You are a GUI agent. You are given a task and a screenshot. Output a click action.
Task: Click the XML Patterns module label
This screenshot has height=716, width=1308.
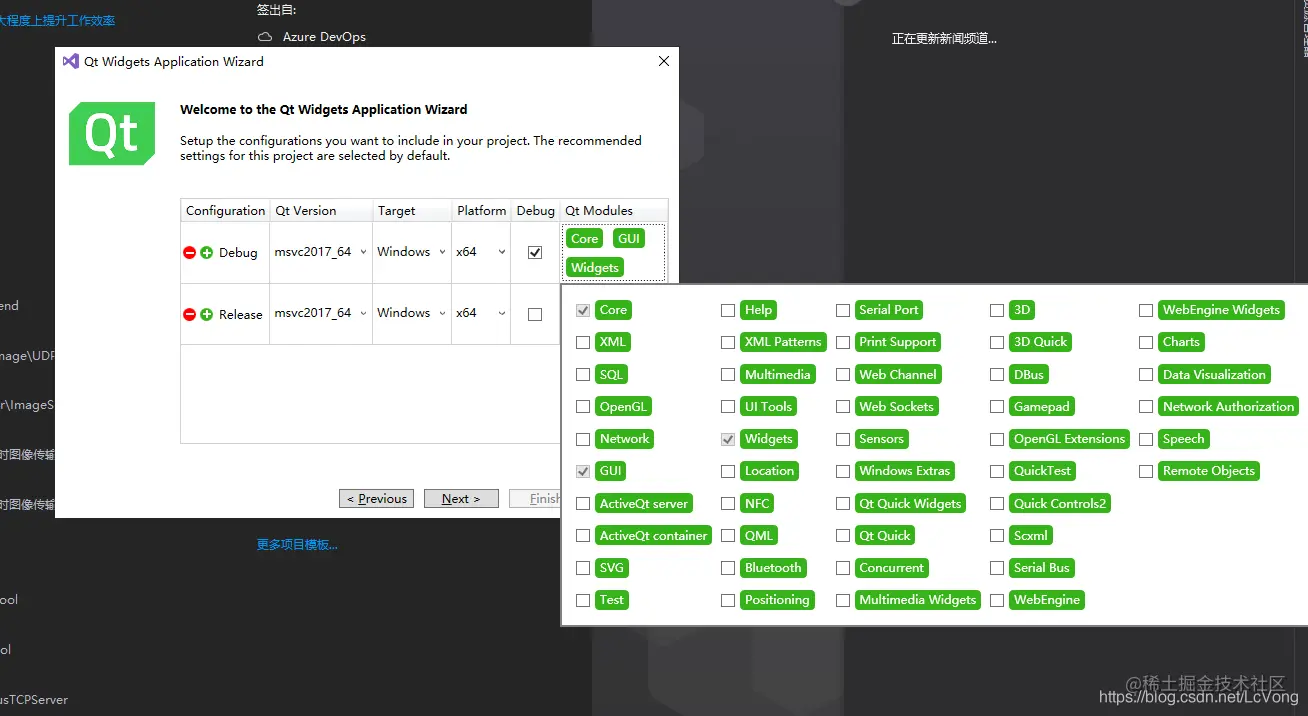[x=783, y=342]
